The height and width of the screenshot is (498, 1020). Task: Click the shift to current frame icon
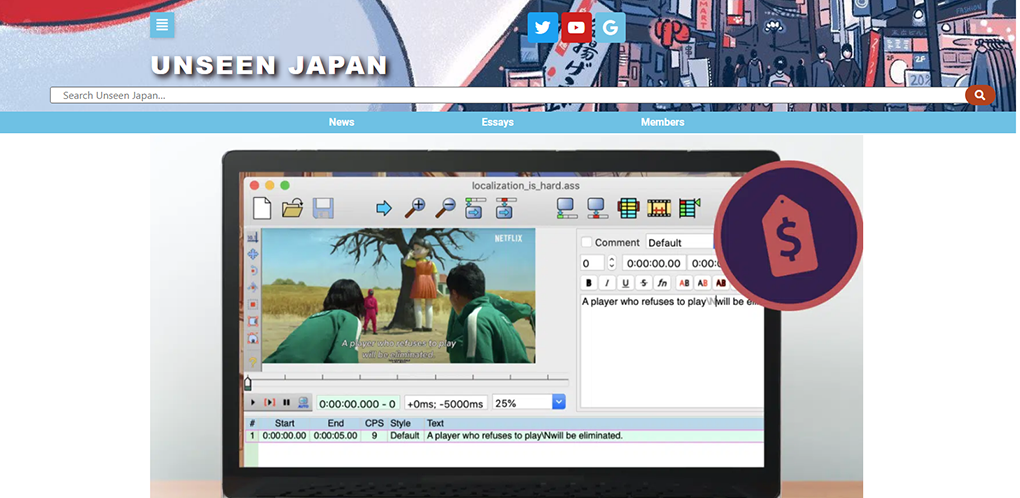pos(690,208)
